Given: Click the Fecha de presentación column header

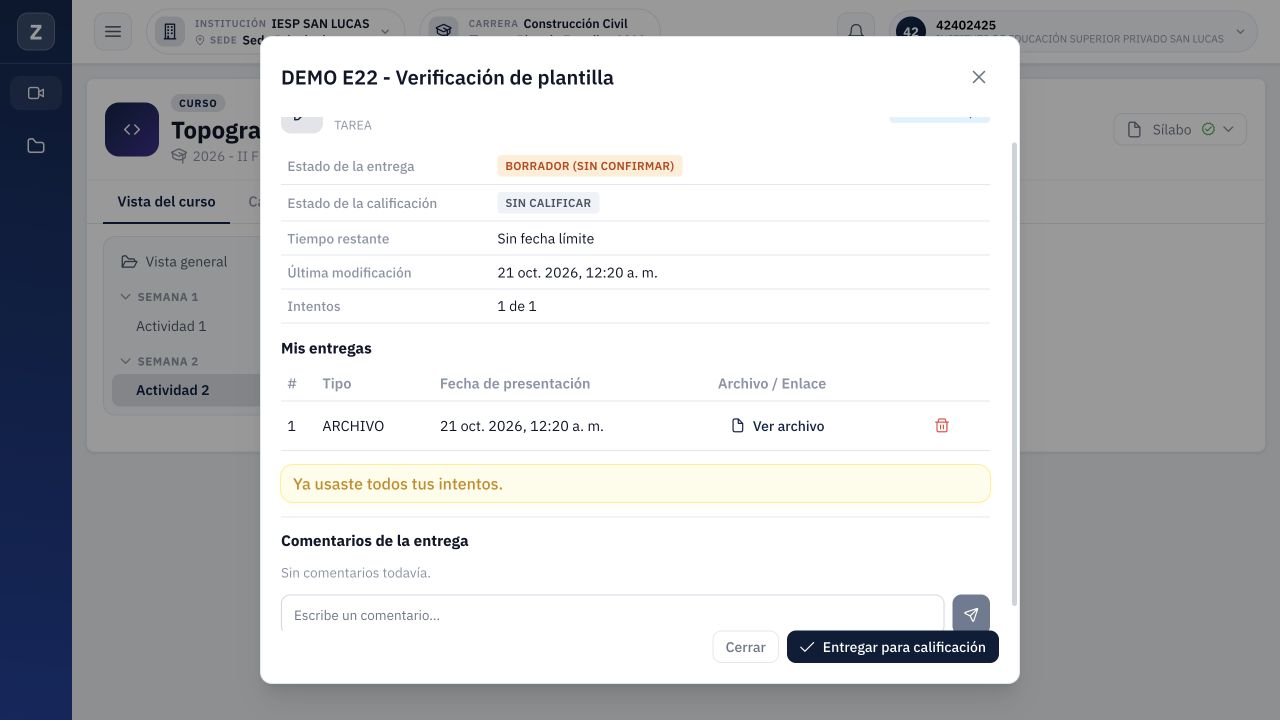Looking at the screenshot, I should (x=515, y=384).
